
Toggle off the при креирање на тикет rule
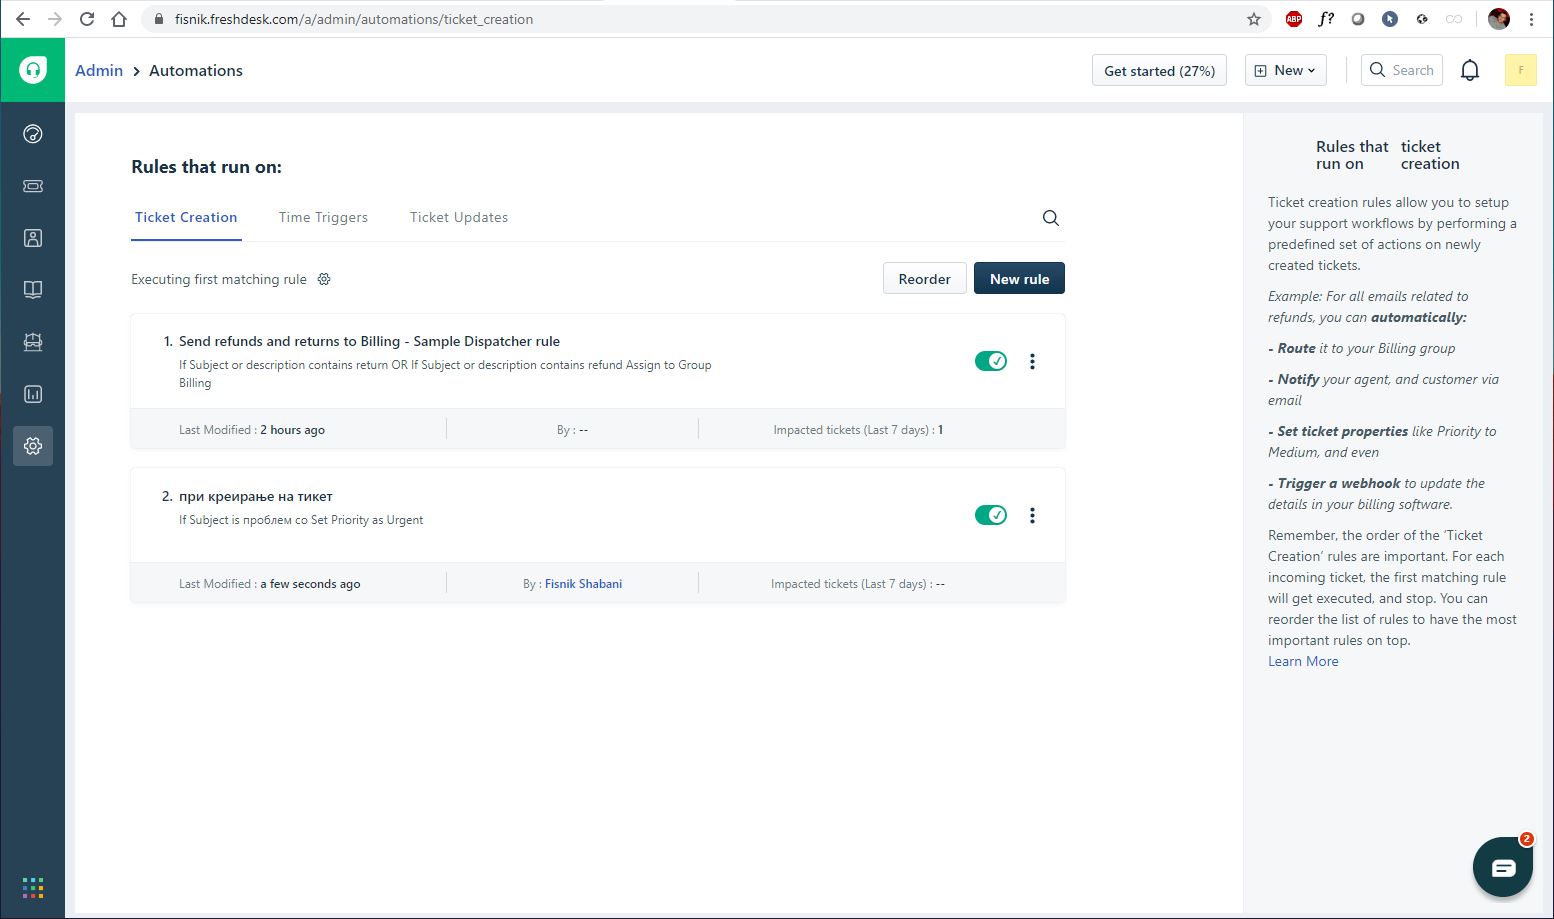(x=990, y=515)
